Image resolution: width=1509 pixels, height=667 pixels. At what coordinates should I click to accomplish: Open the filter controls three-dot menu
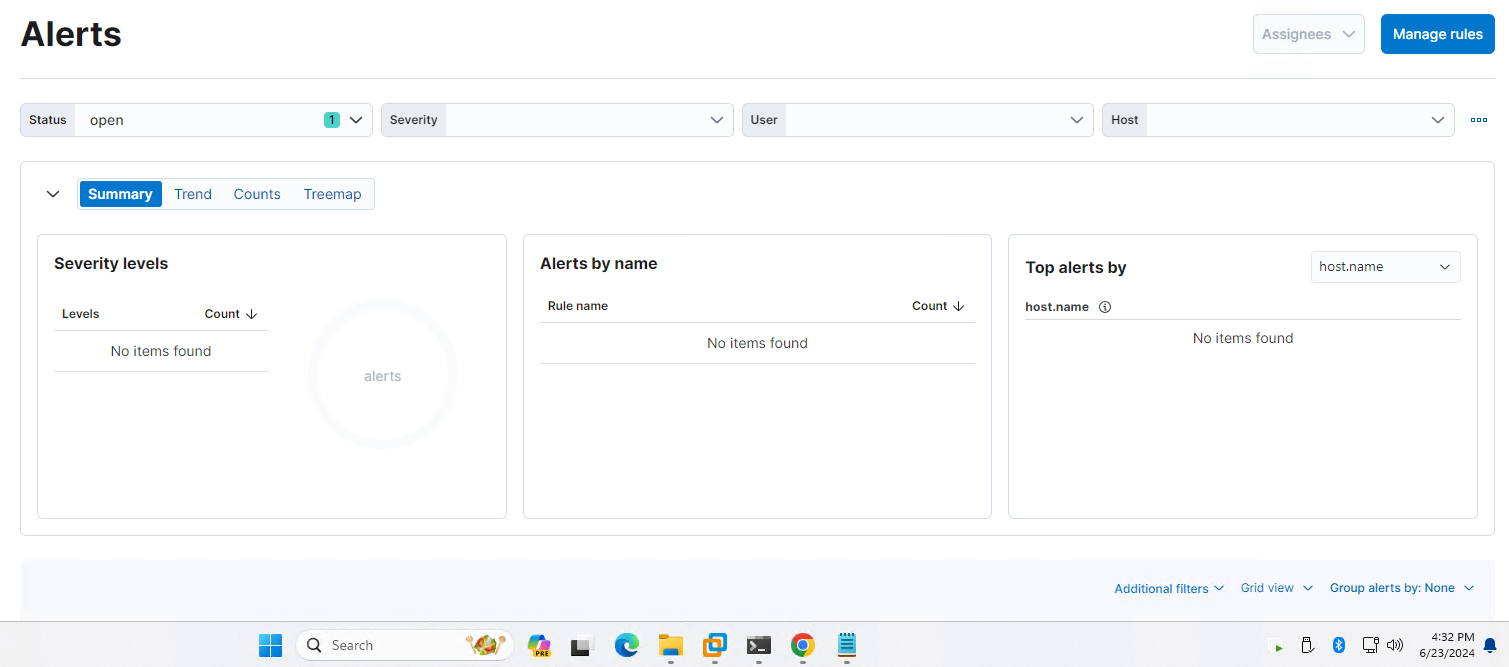tap(1479, 120)
